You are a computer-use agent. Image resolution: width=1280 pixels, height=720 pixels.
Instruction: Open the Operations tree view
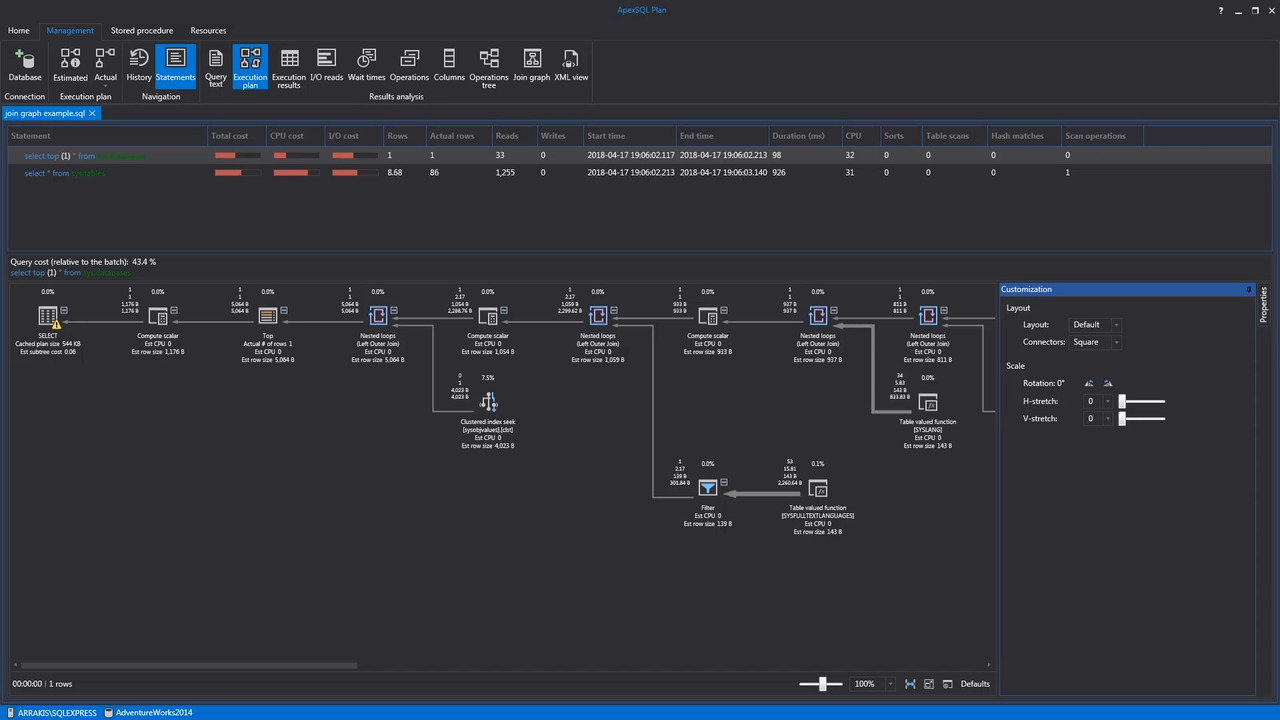pyautogui.click(x=488, y=63)
